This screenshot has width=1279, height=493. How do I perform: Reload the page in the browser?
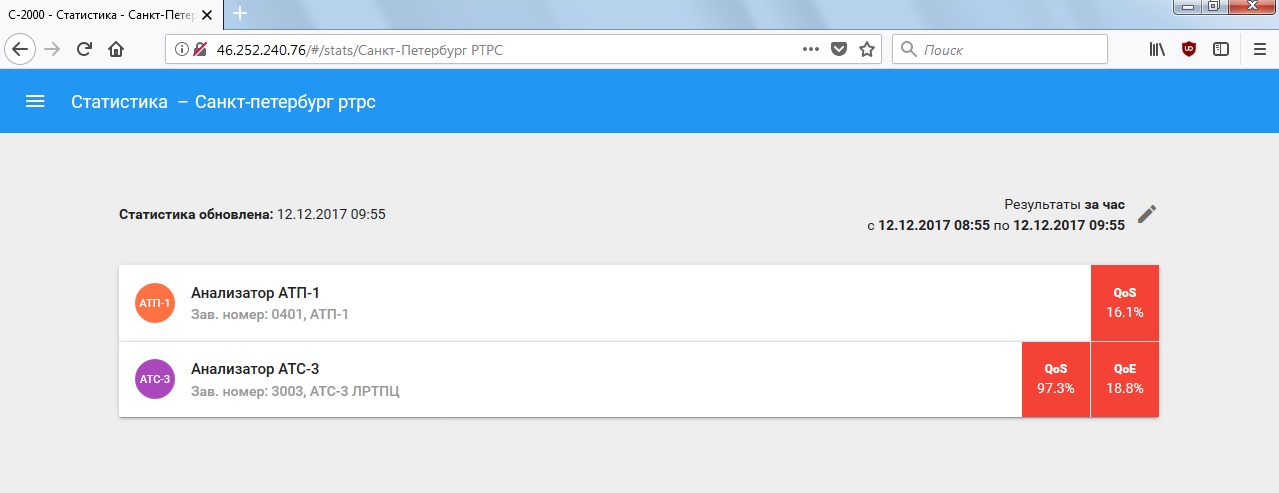click(x=84, y=49)
